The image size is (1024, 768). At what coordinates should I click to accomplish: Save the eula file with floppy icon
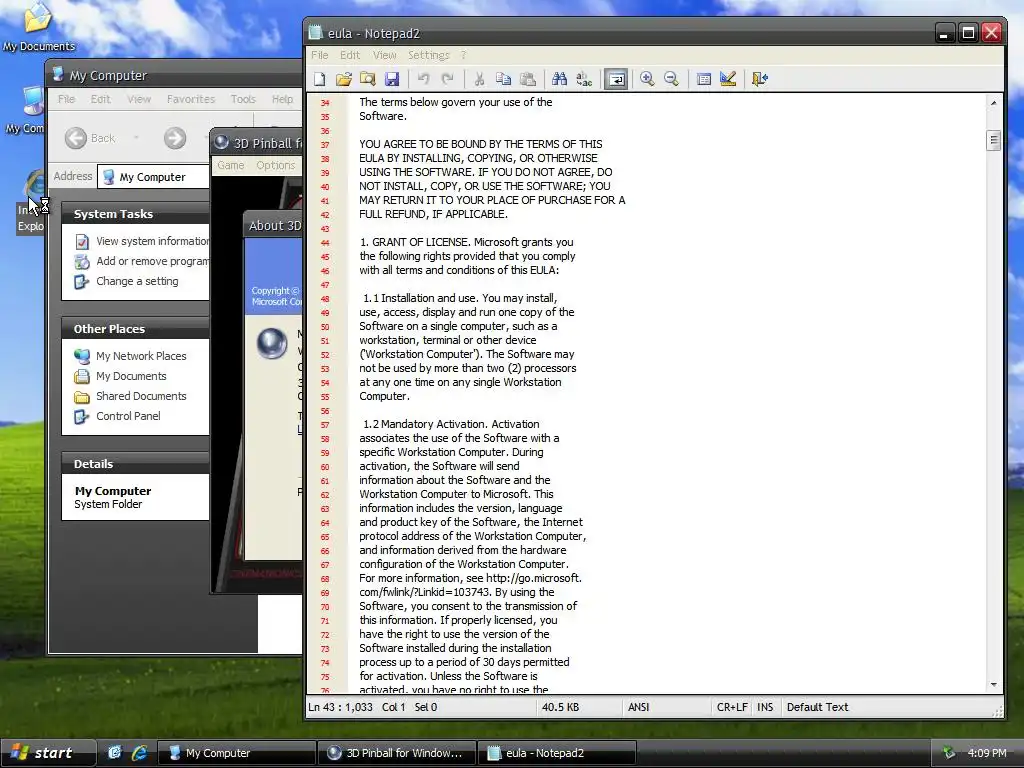(392, 79)
